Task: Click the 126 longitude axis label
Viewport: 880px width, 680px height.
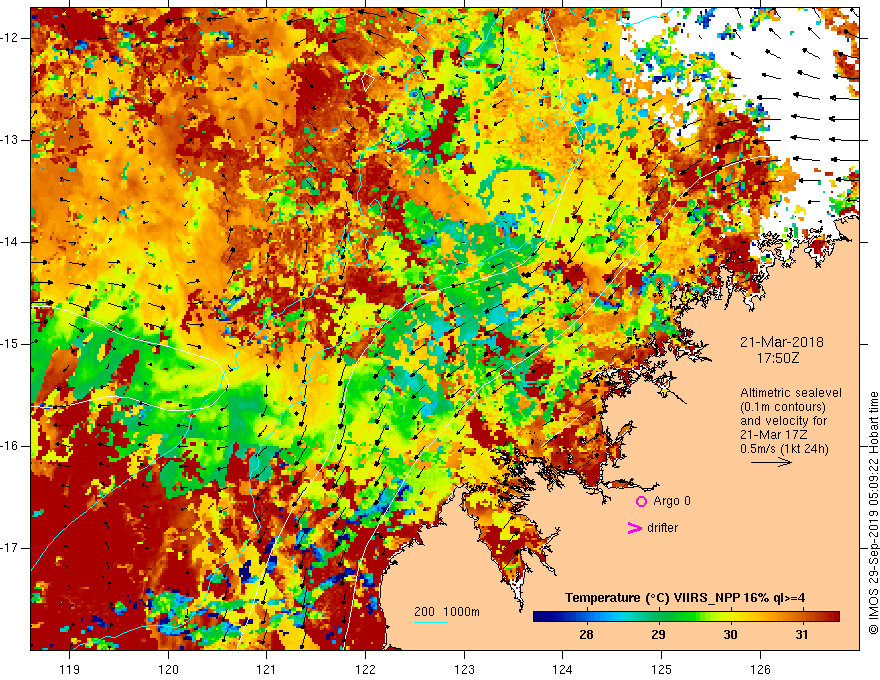Action: 760,669
